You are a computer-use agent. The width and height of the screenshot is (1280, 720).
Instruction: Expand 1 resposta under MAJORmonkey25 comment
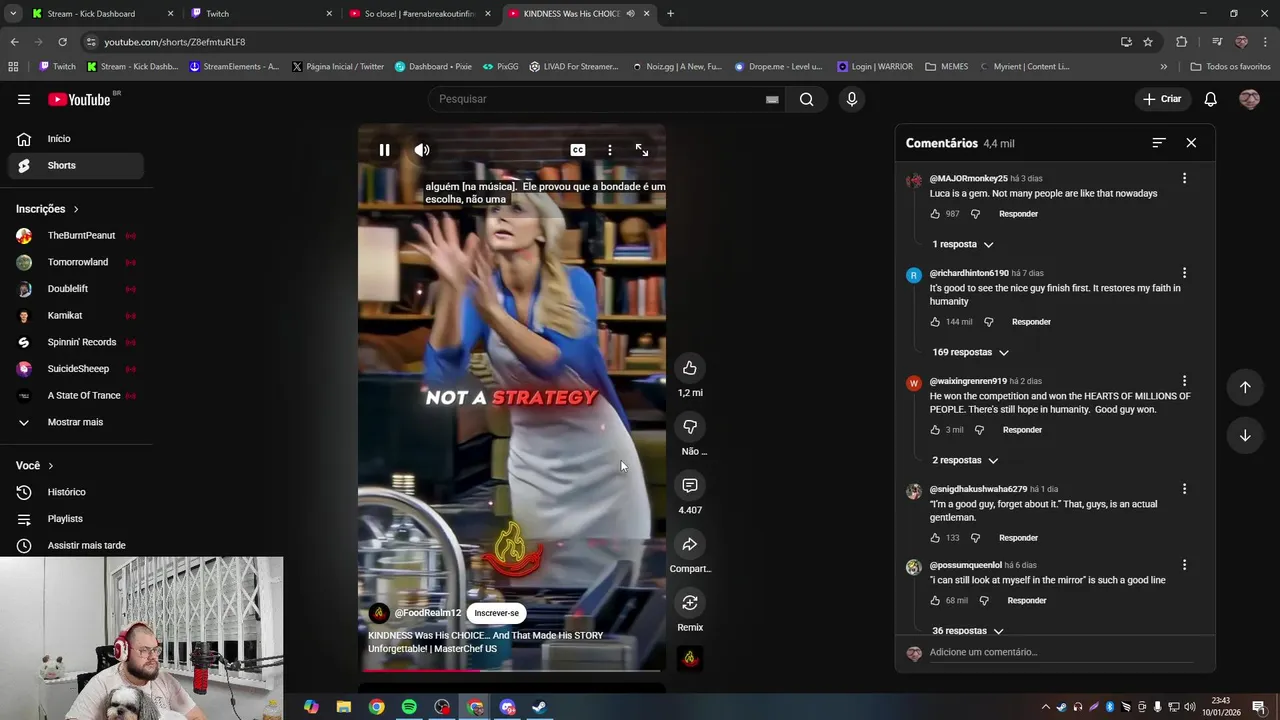(962, 244)
